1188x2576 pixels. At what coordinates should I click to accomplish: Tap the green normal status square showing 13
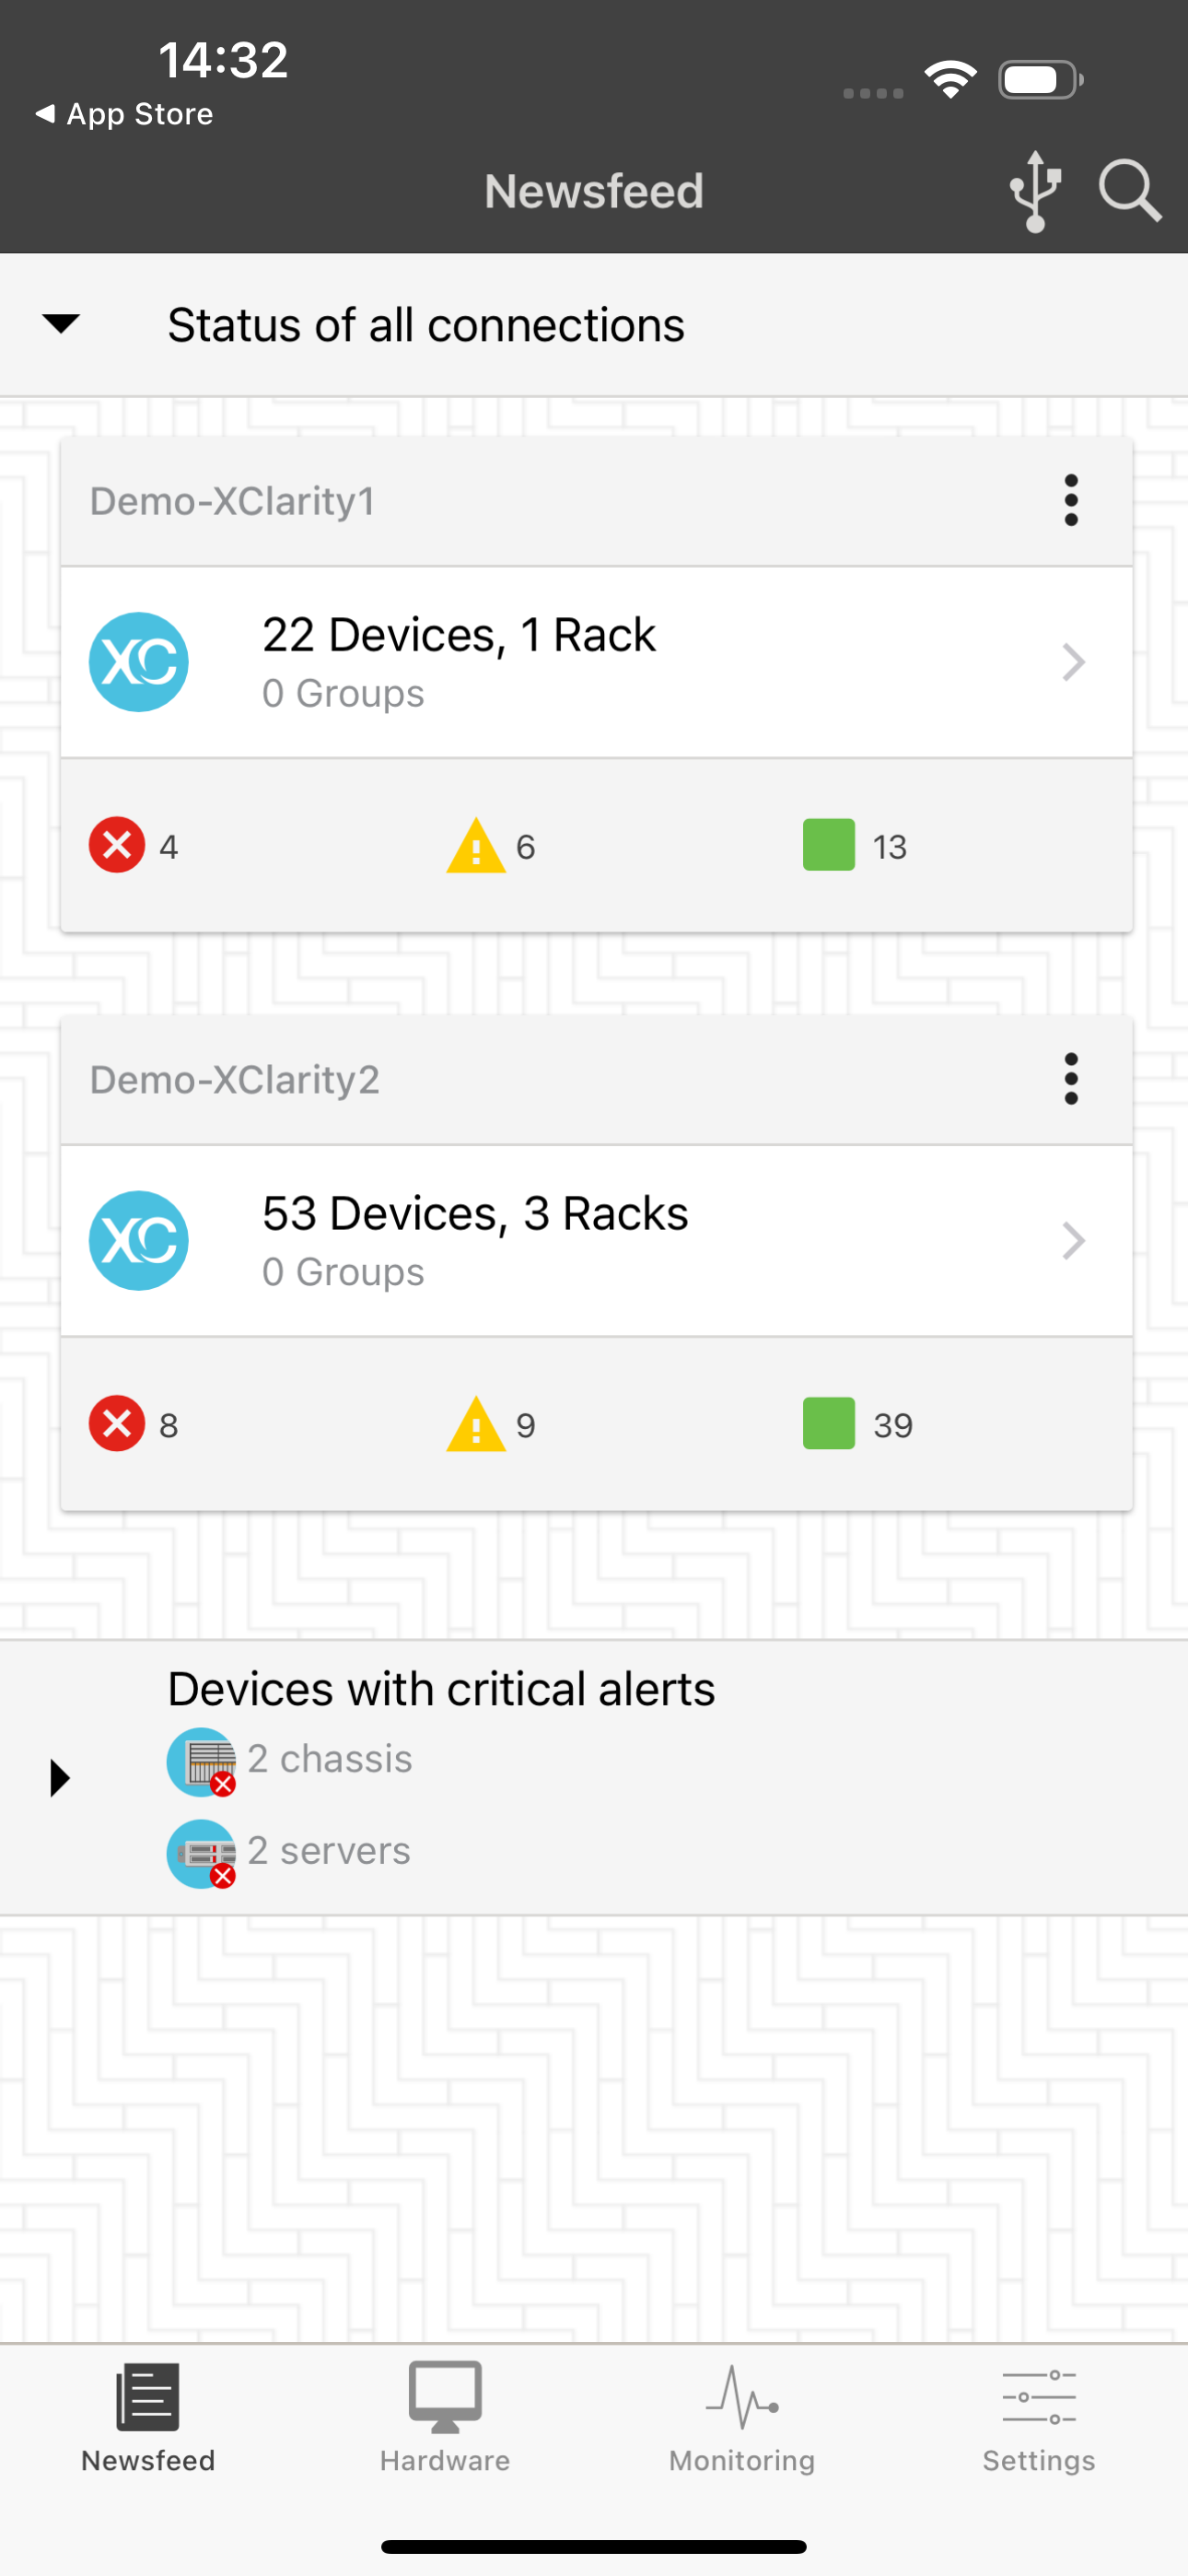[829, 845]
